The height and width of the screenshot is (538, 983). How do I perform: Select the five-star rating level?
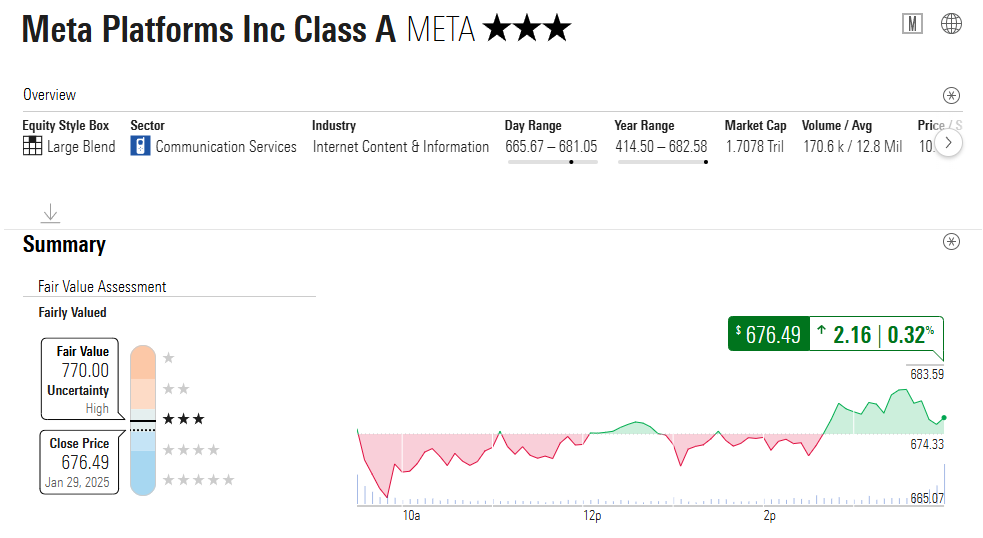tap(199, 480)
